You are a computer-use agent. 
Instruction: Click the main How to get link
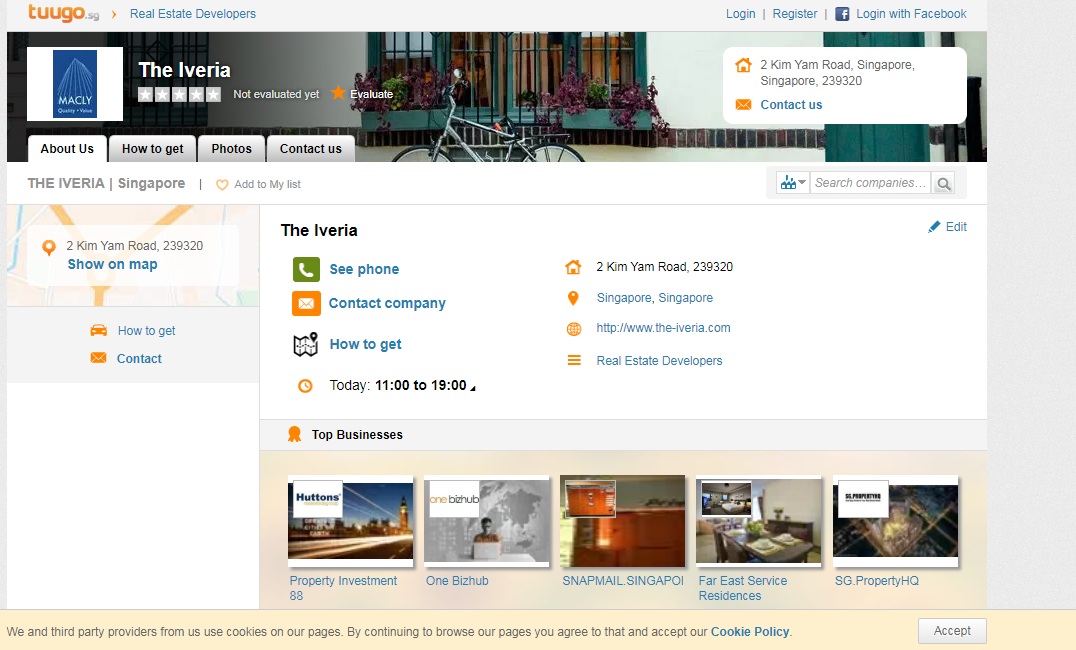click(x=366, y=344)
